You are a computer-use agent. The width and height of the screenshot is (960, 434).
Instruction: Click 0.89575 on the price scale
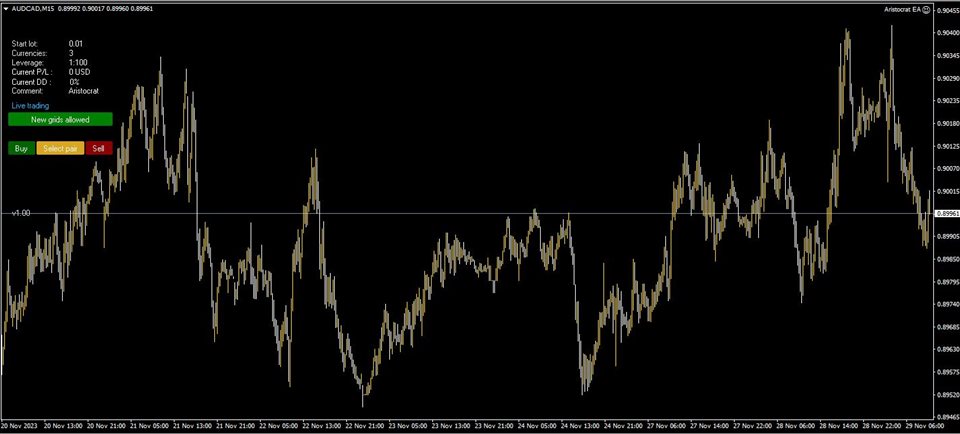(x=947, y=372)
